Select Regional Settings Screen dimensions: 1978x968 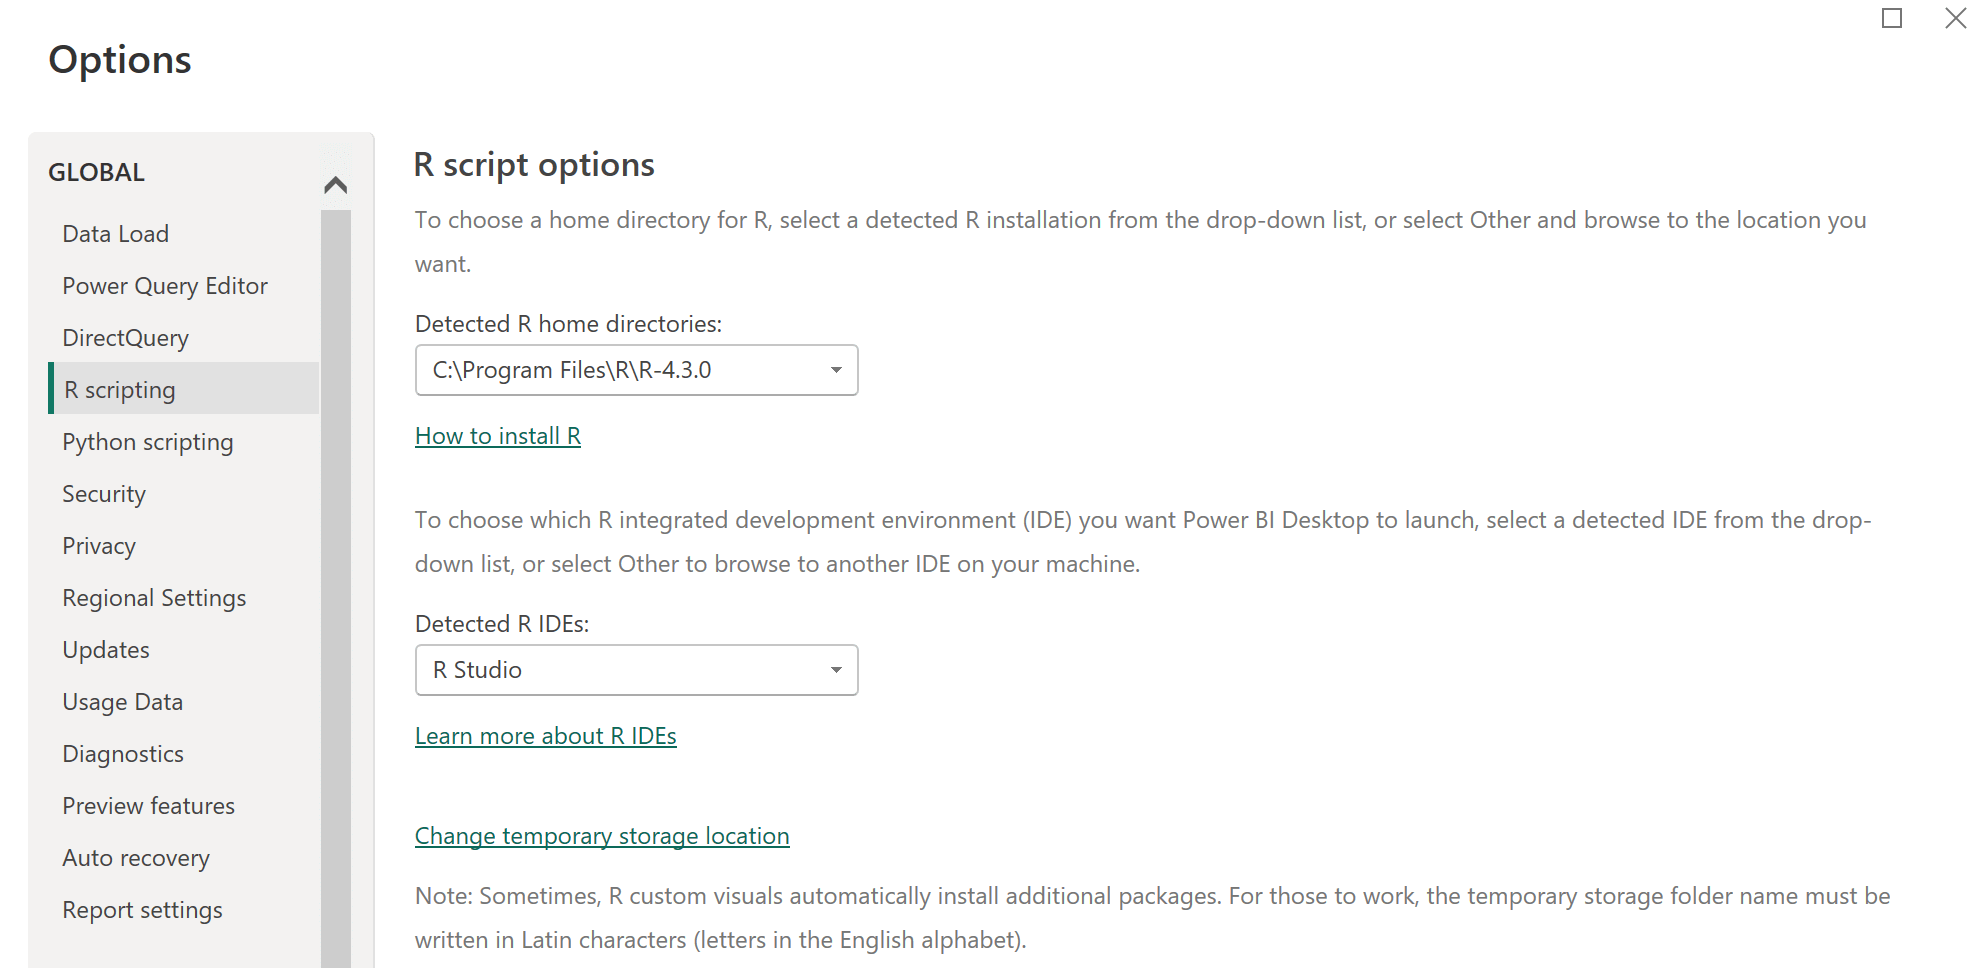(154, 597)
